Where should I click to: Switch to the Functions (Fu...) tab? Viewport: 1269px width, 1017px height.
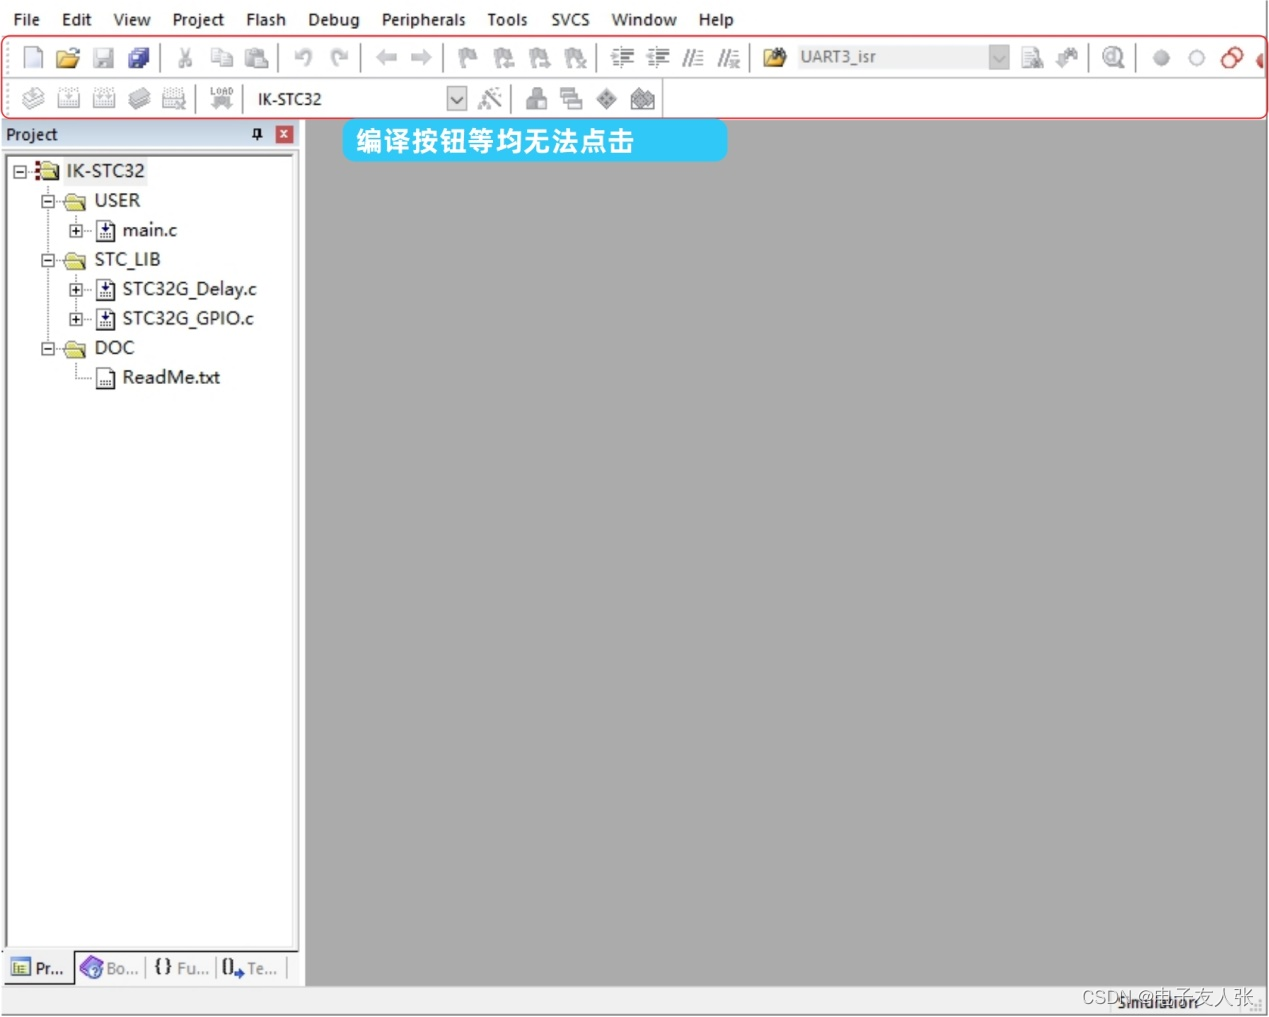click(x=181, y=967)
